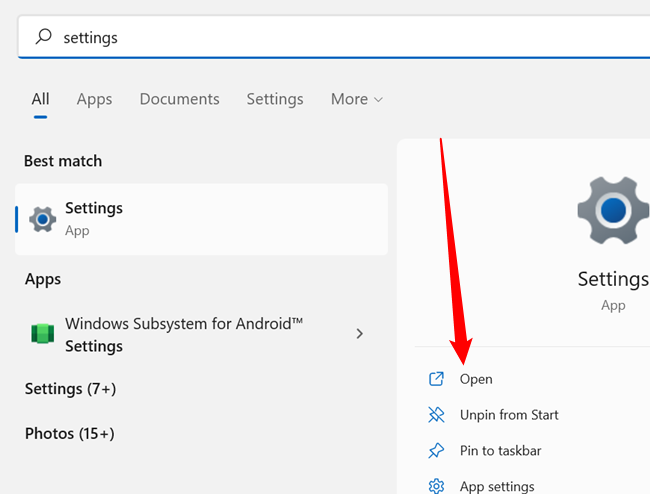Expand the Settings (7+) group

point(70,389)
